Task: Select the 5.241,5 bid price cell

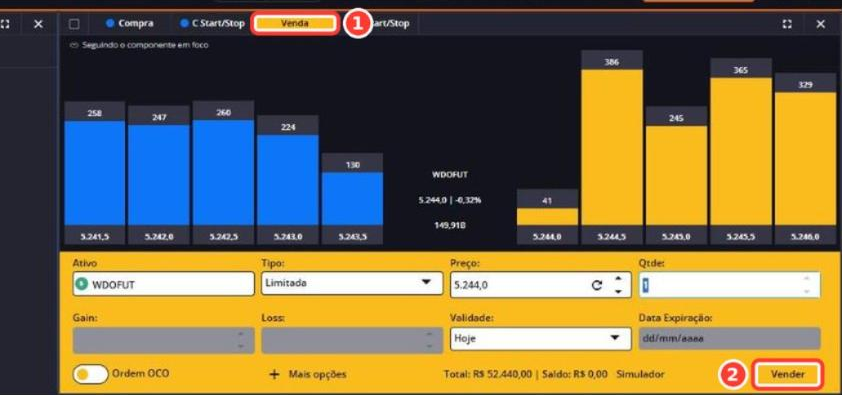Action: (x=95, y=236)
